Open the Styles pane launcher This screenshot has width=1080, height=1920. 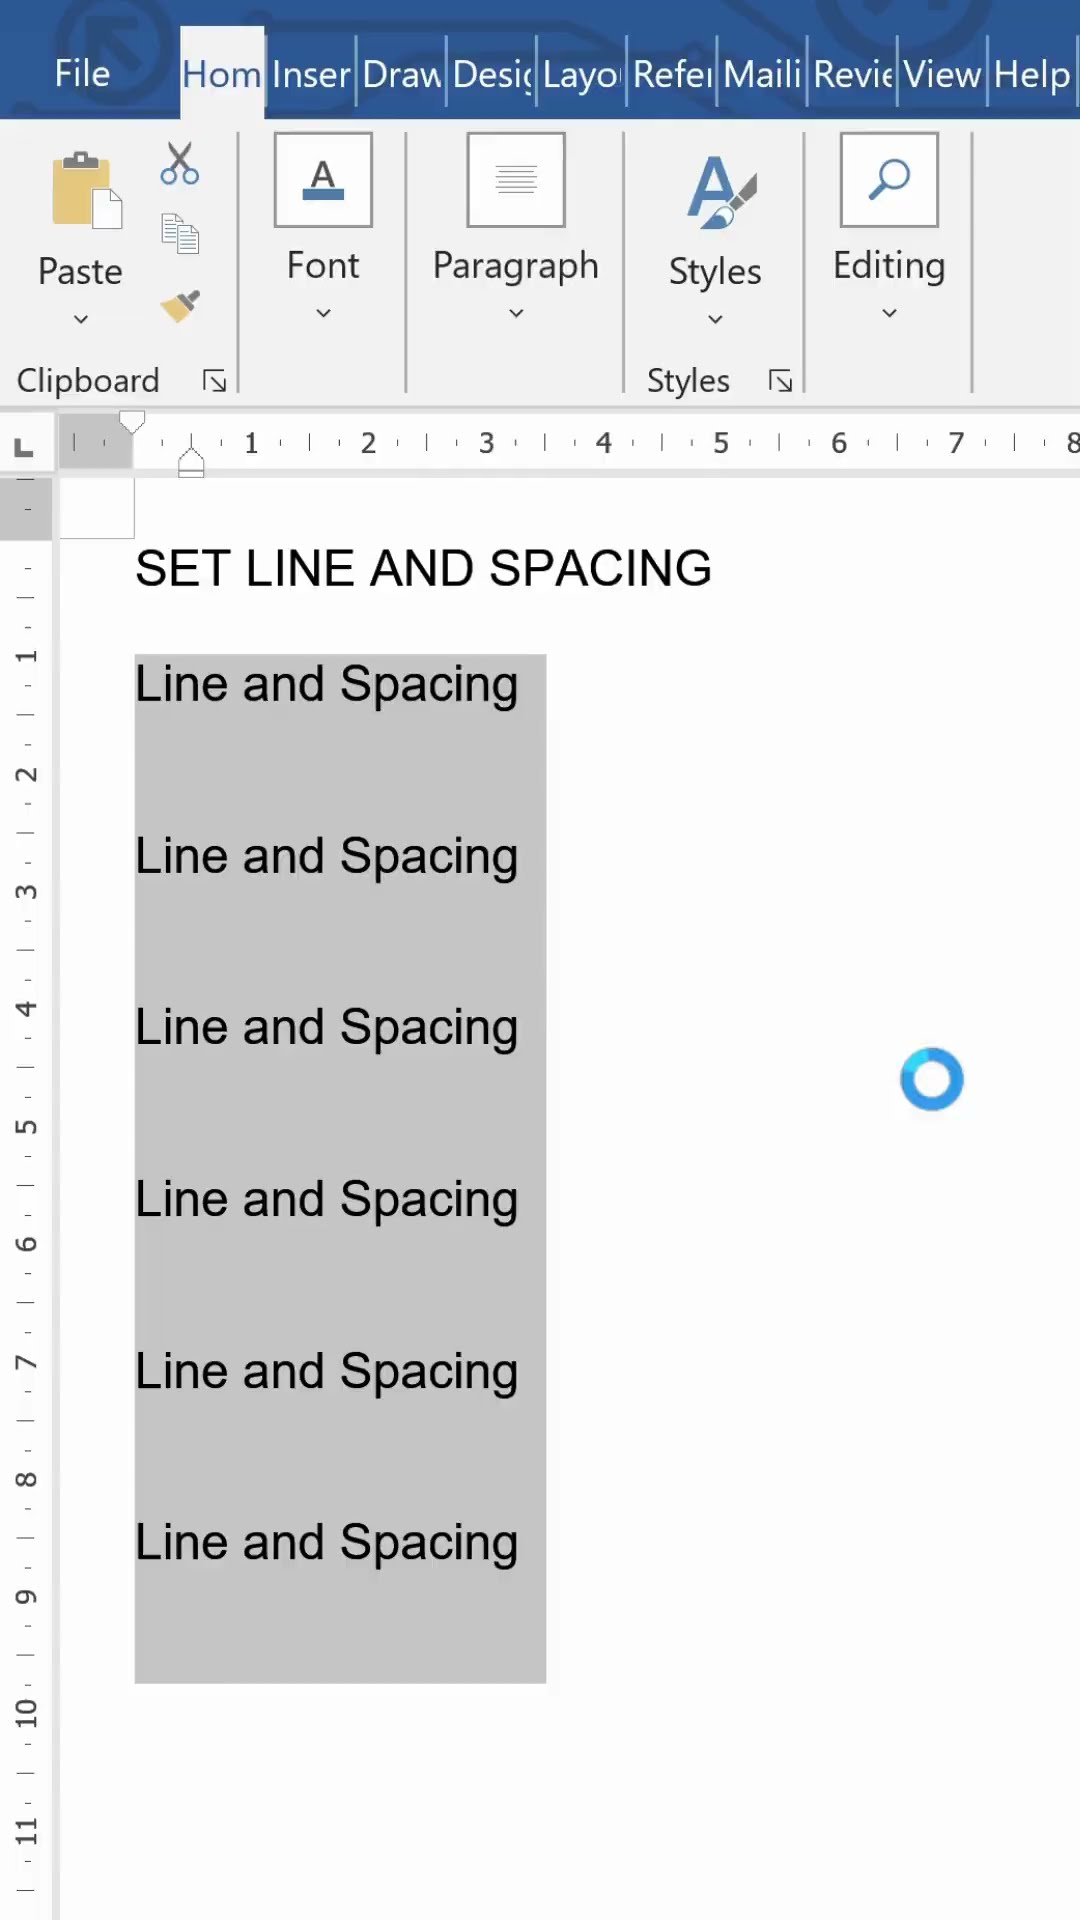[x=780, y=381]
